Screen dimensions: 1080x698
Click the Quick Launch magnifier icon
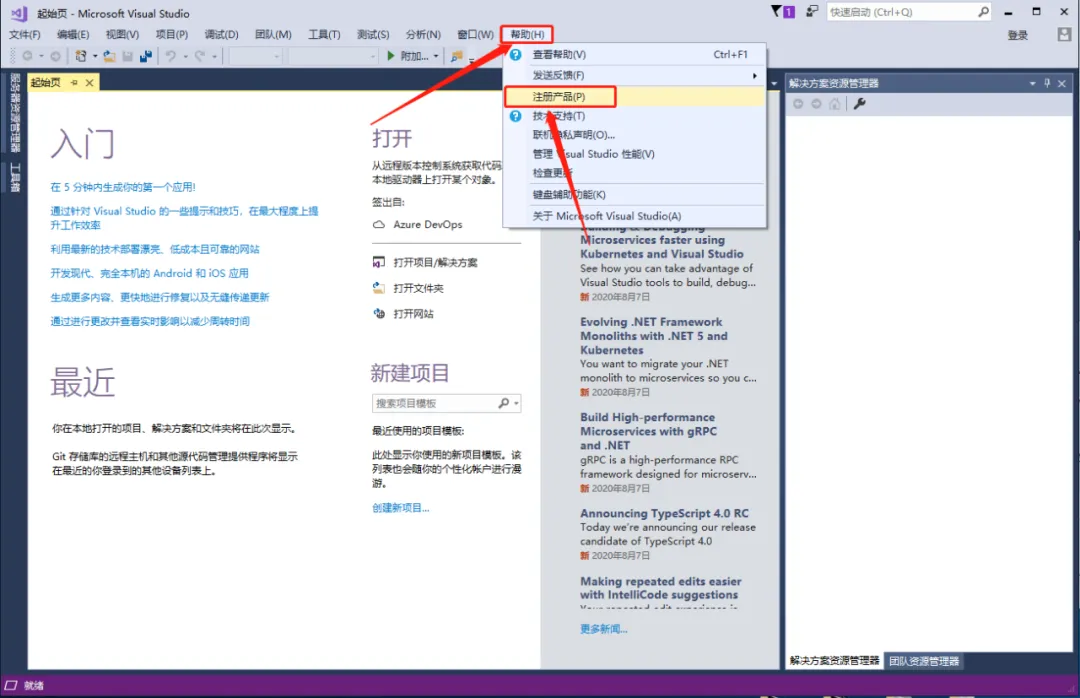pos(983,12)
